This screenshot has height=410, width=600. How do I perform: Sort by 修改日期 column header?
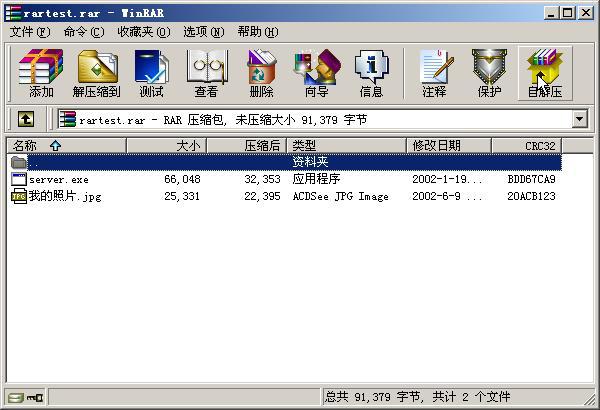click(x=449, y=146)
